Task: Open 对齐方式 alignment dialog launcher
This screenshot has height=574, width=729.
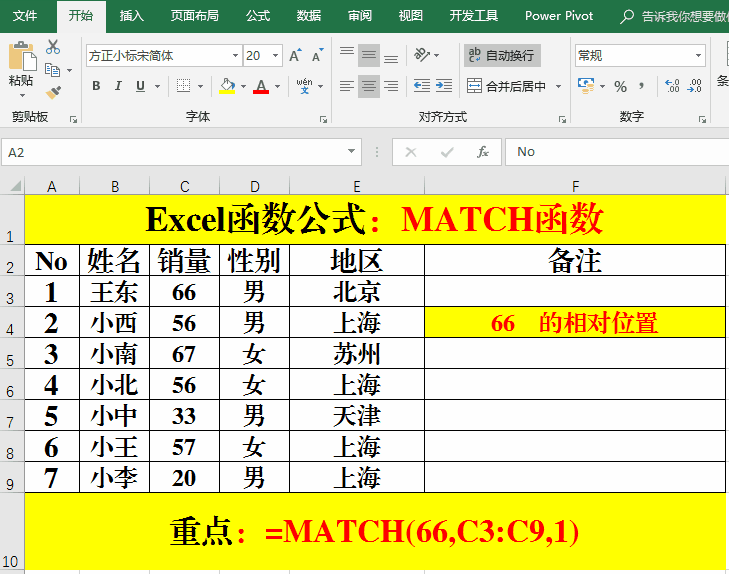Action: pos(562,120)
